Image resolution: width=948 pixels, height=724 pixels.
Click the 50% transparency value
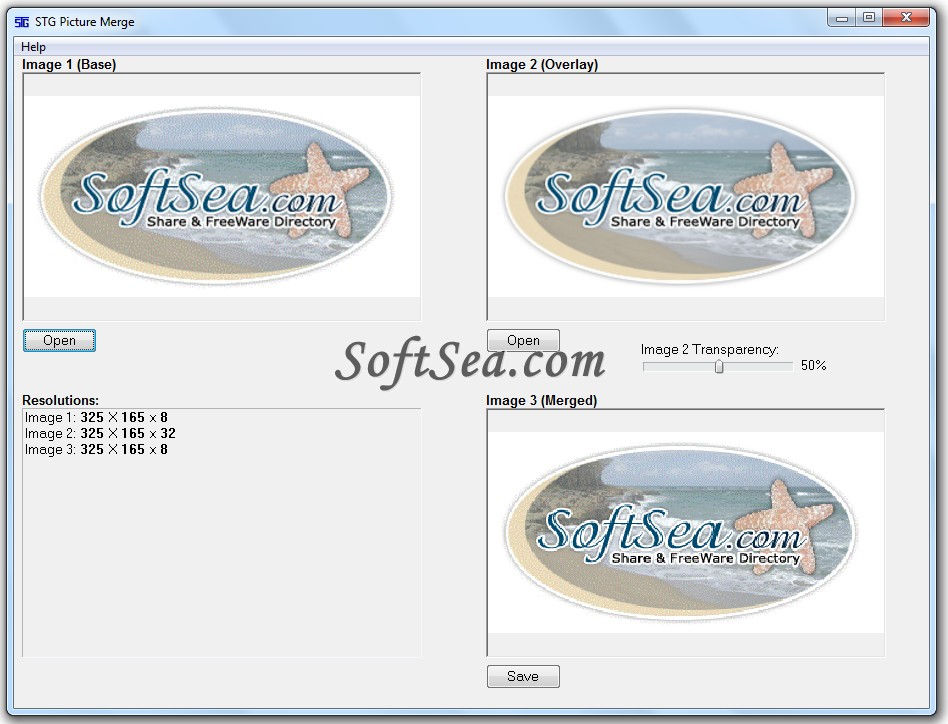813,365
